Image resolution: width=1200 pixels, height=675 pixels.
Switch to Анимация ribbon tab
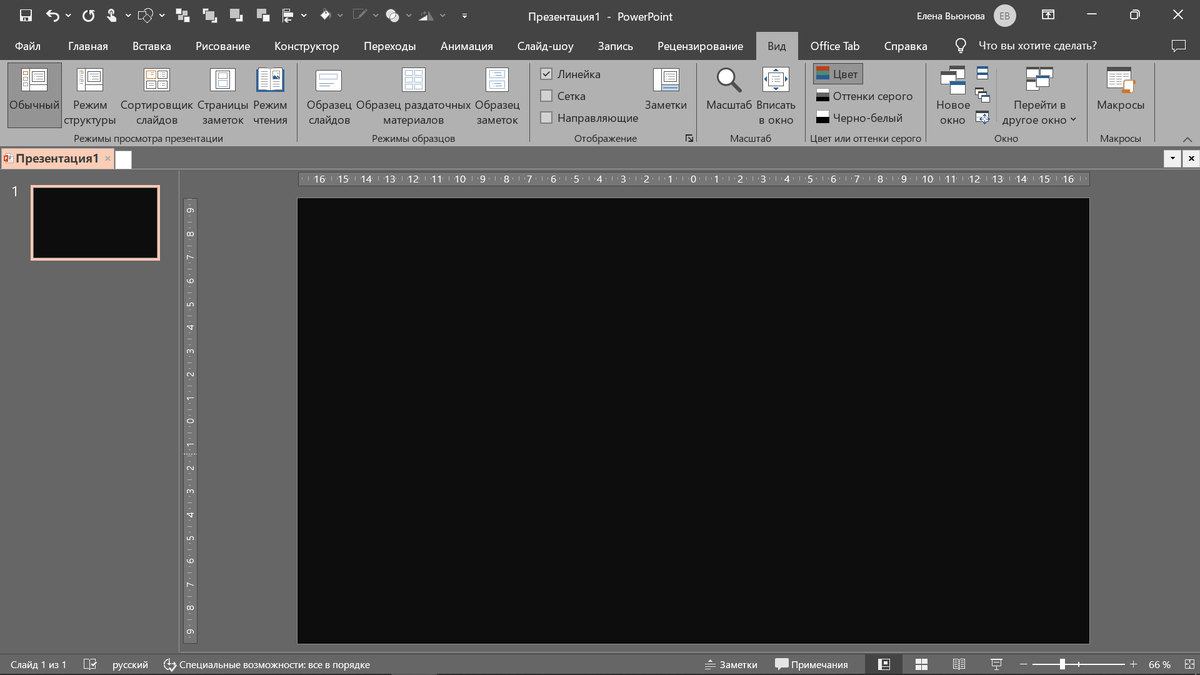click(x=467, y=46)
